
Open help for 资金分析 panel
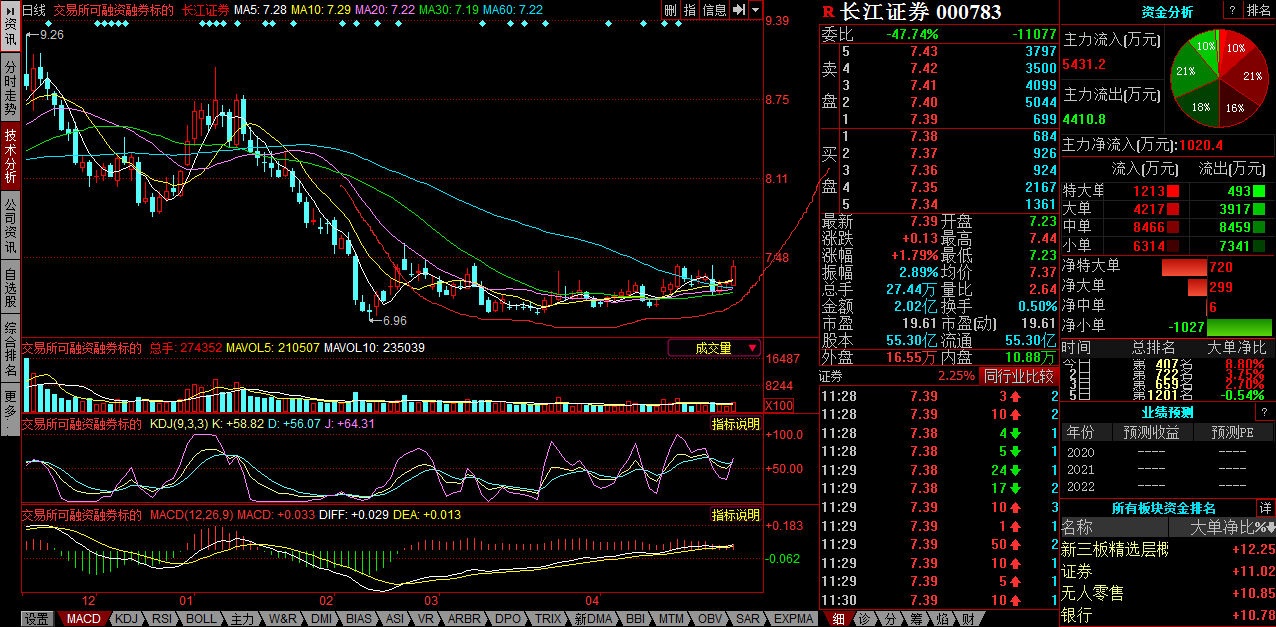tap(1232, 10)
